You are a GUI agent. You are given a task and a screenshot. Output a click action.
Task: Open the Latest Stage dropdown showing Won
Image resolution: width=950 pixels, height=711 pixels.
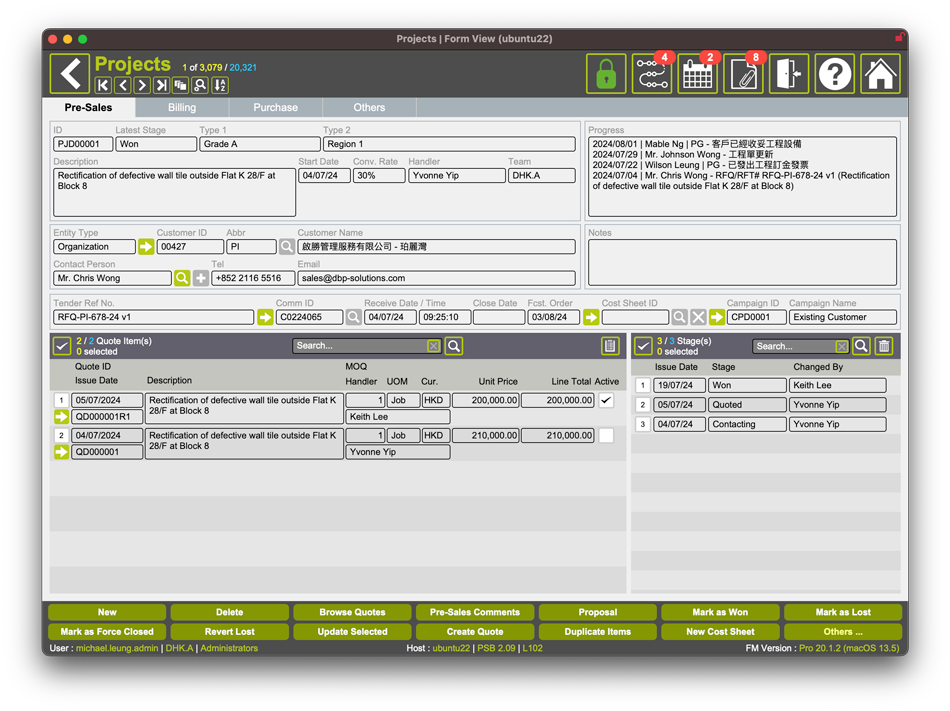coord(156,144)
